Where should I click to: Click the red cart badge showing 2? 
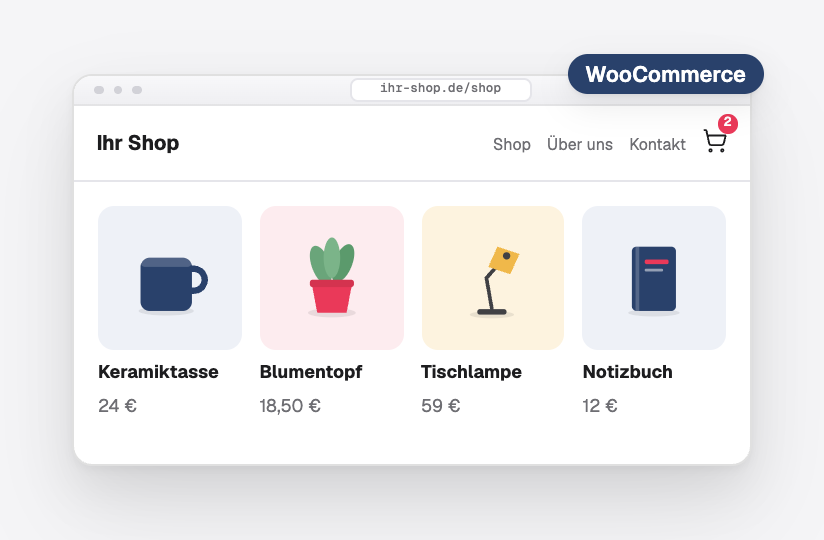tap(728, 123)
